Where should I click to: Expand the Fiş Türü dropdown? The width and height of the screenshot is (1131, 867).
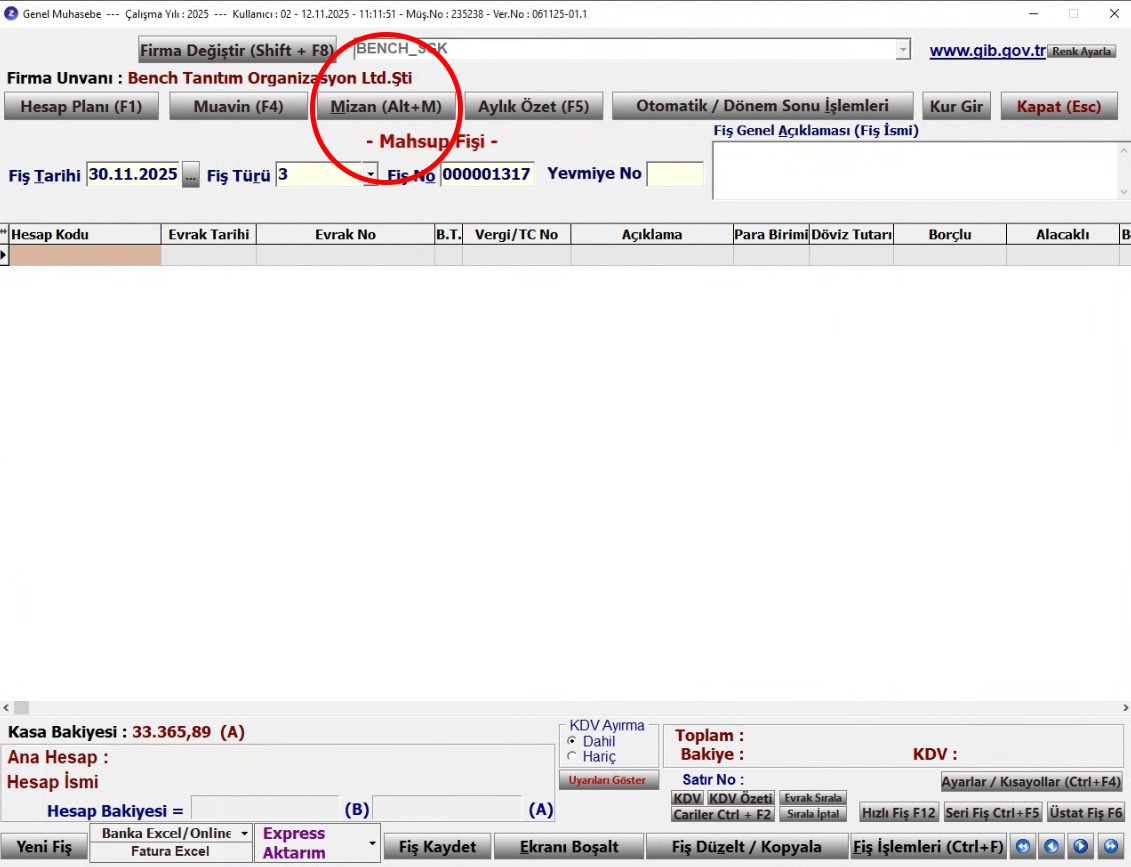click(x=370, y=174)
